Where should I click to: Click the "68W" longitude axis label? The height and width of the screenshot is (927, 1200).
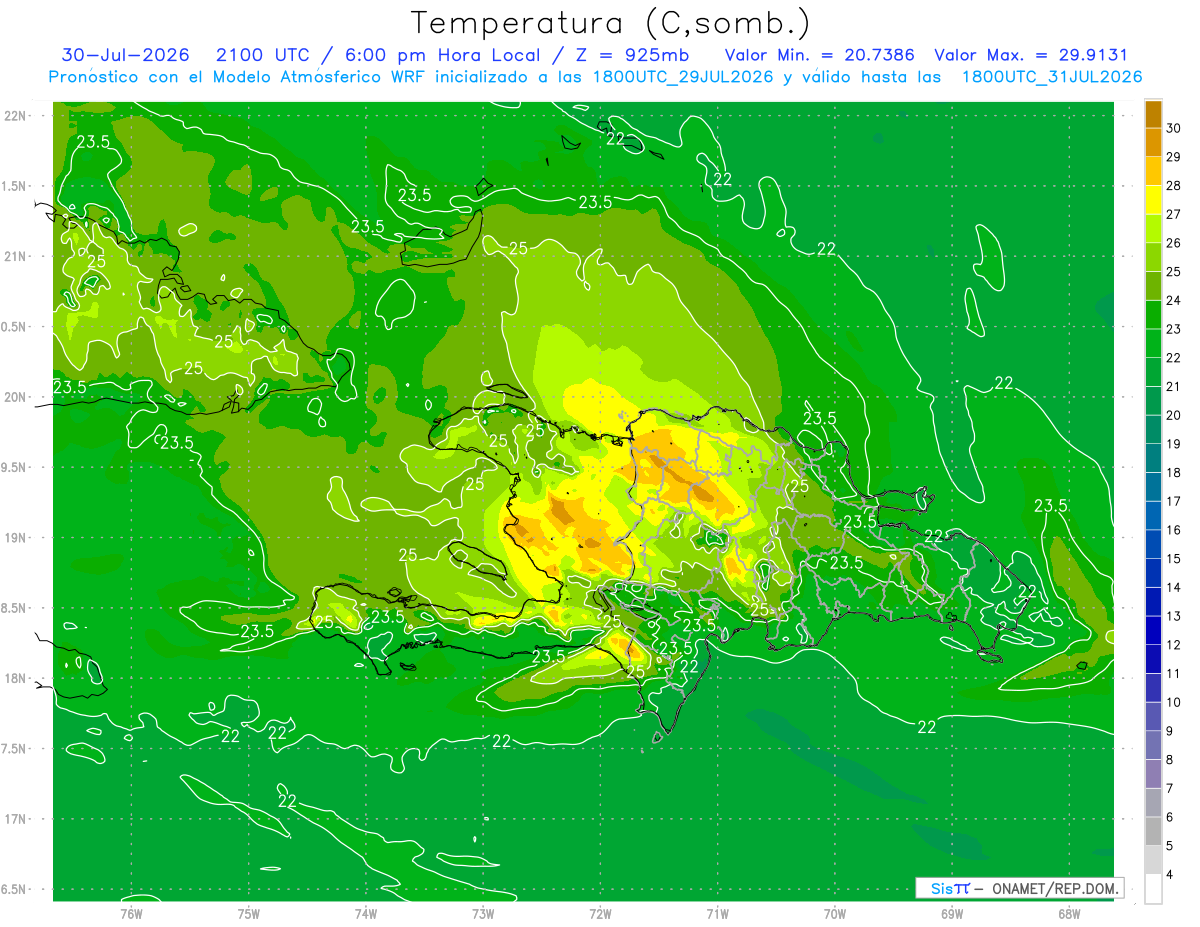point(1069,913)
